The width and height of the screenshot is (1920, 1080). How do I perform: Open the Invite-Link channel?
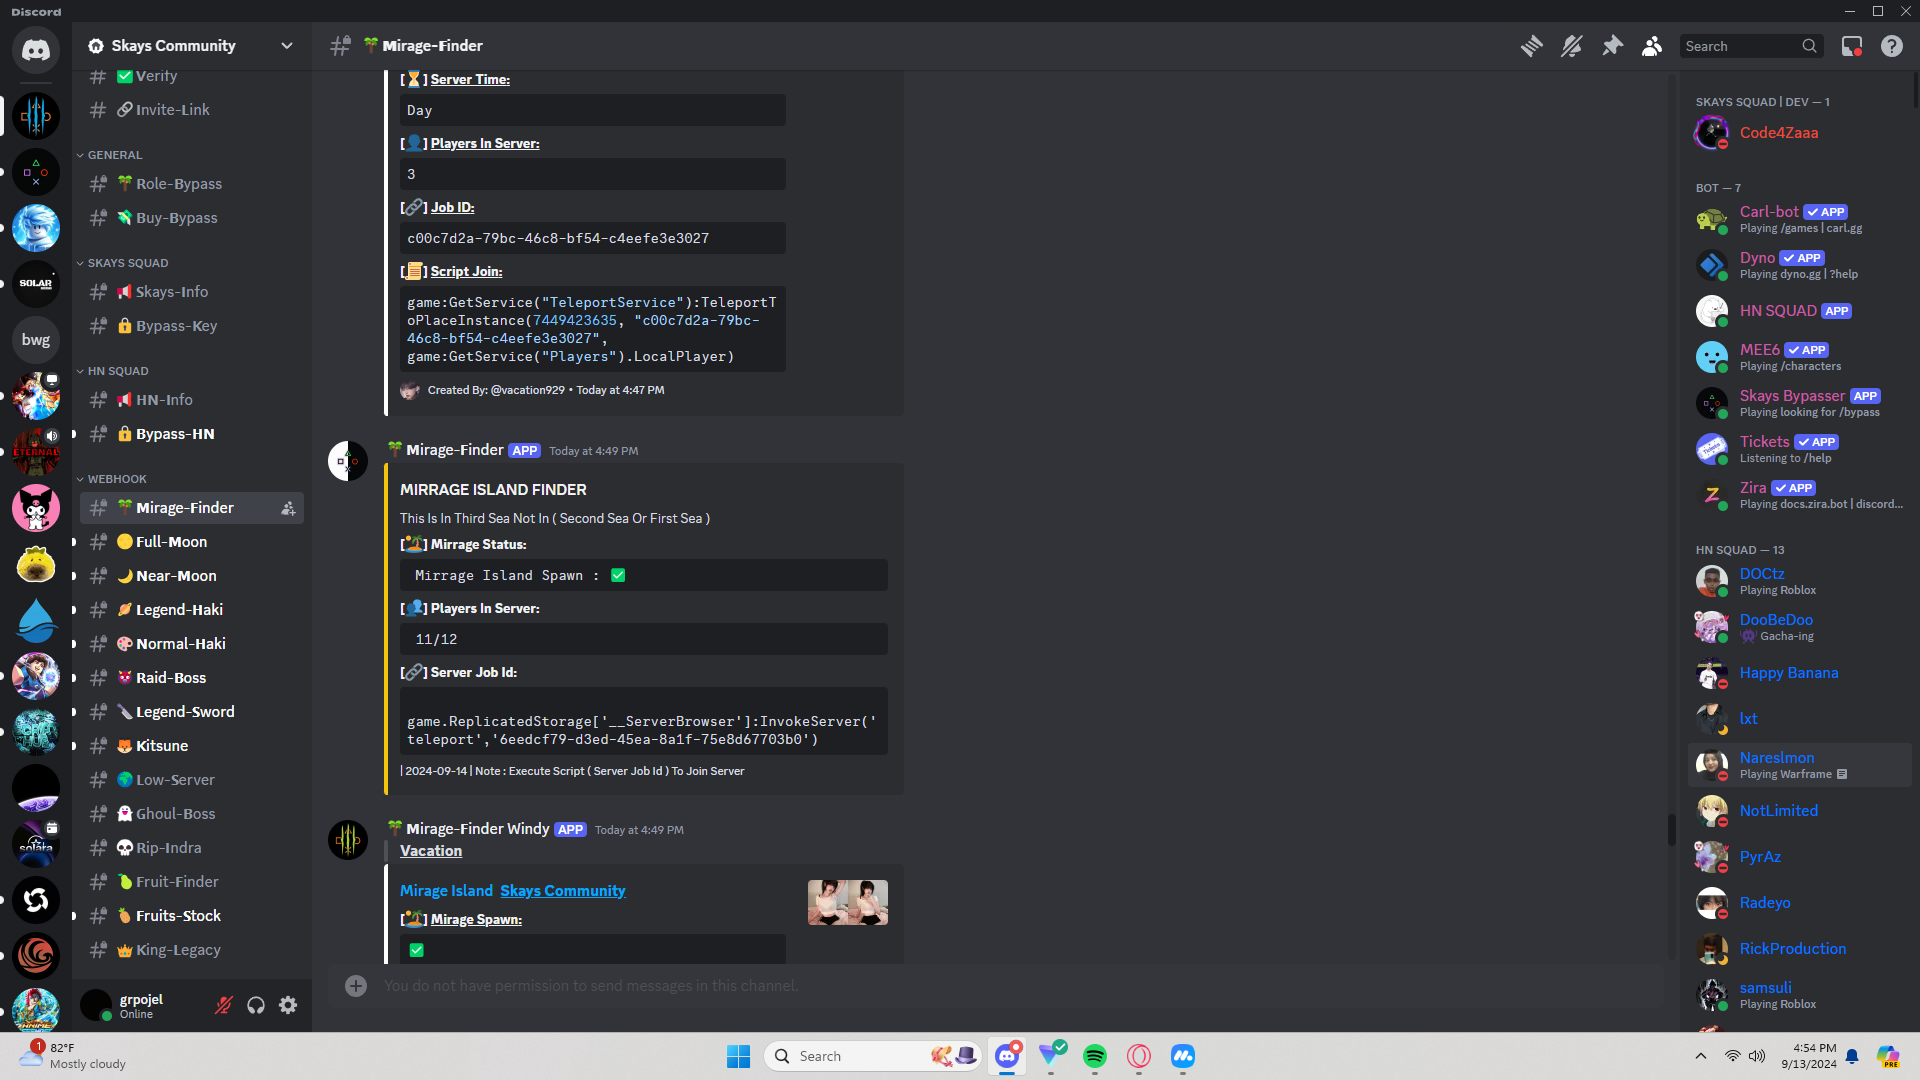coord(192,110)
